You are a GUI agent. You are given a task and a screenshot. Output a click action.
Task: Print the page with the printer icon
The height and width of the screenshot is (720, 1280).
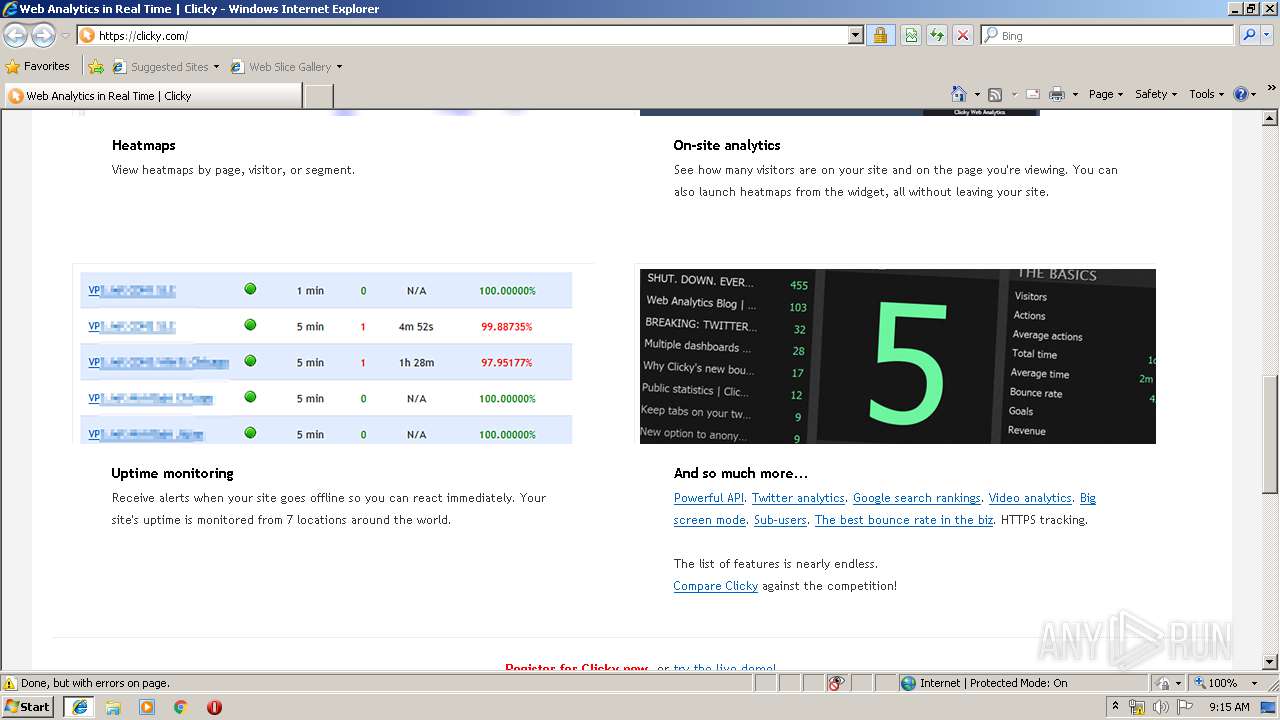pos(1057,94)
